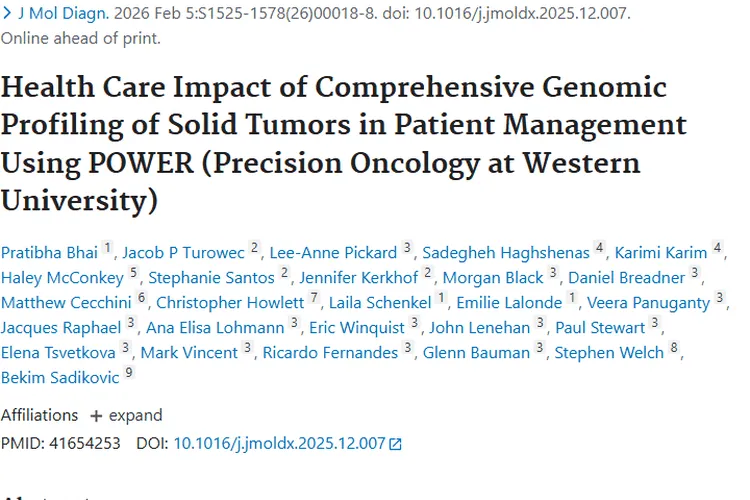The height and width of the screenshot is (500, 750).
Task: Expand the Affiliations section
Action: point(134,415)
